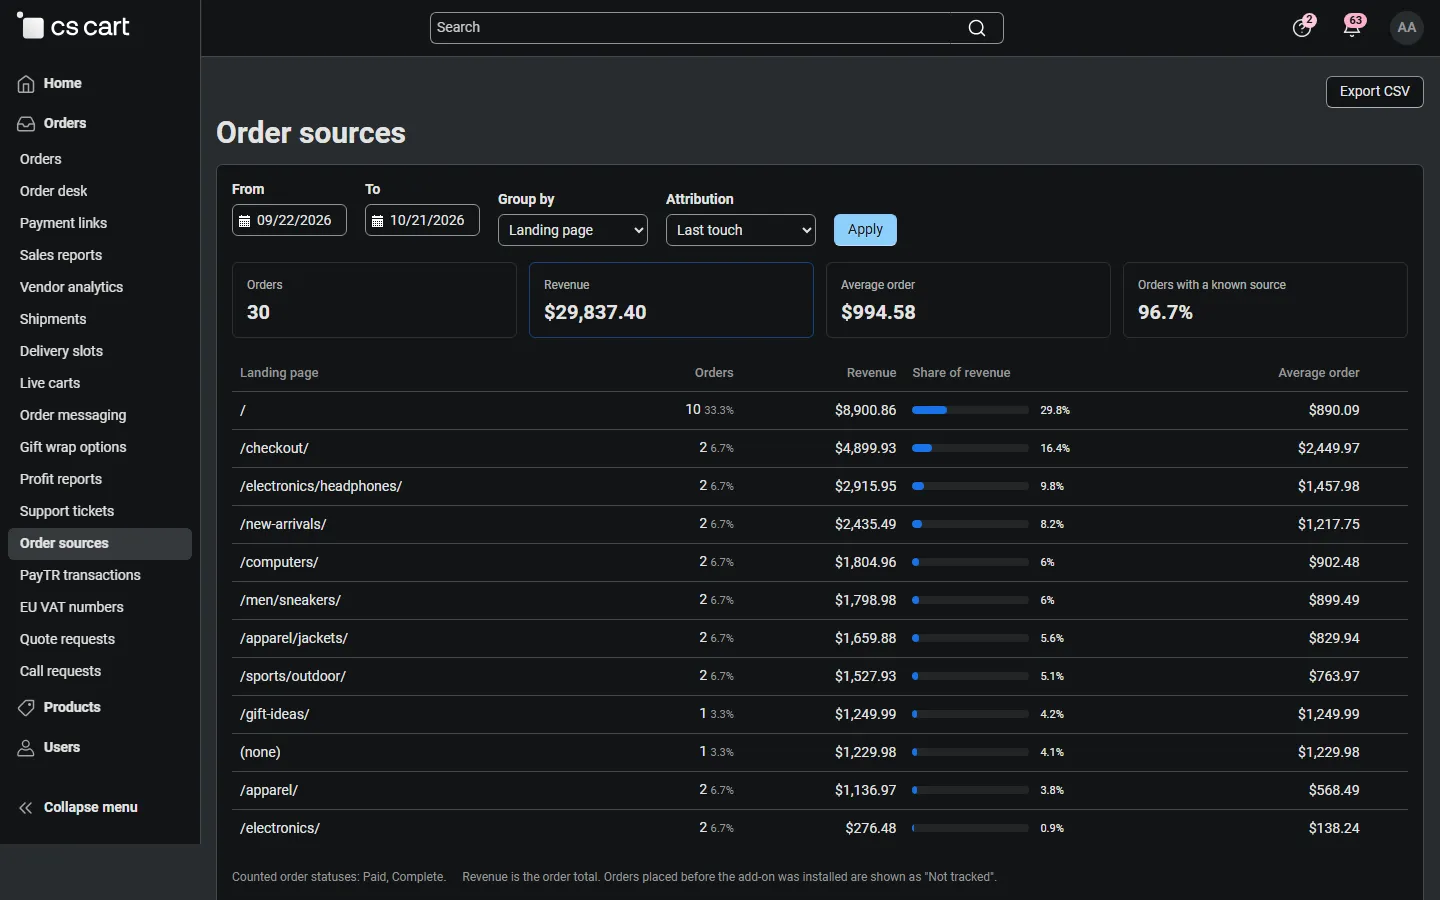
Task: Click the Apply button
Action: coord(865,230)
